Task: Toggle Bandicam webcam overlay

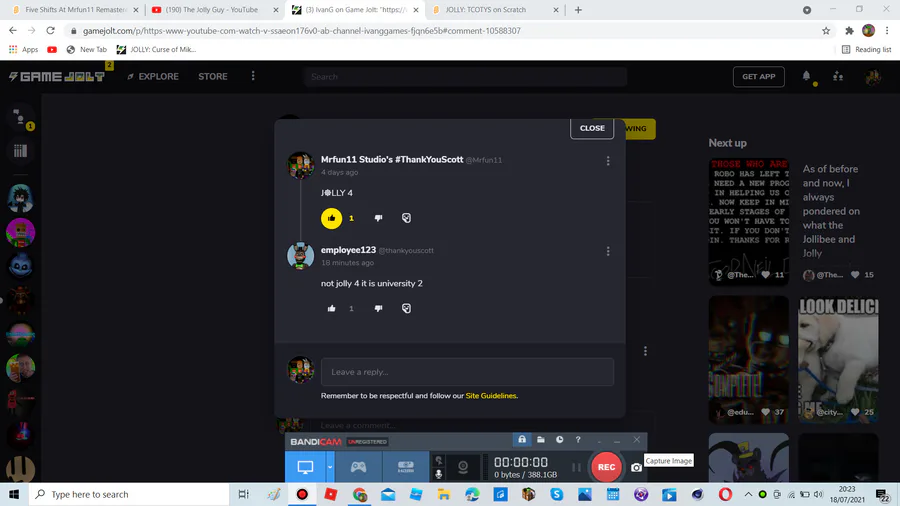Action: coord(463,467)
